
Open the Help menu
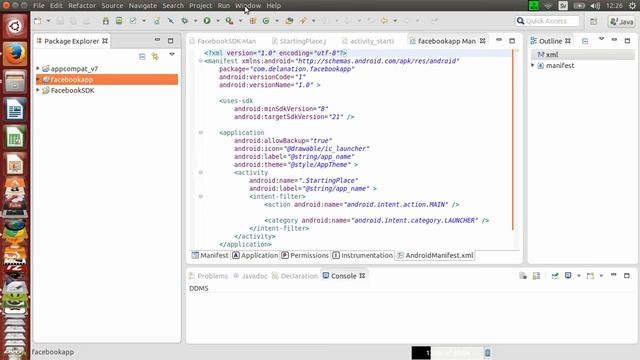pyautogui.click(x=273, y=6)
